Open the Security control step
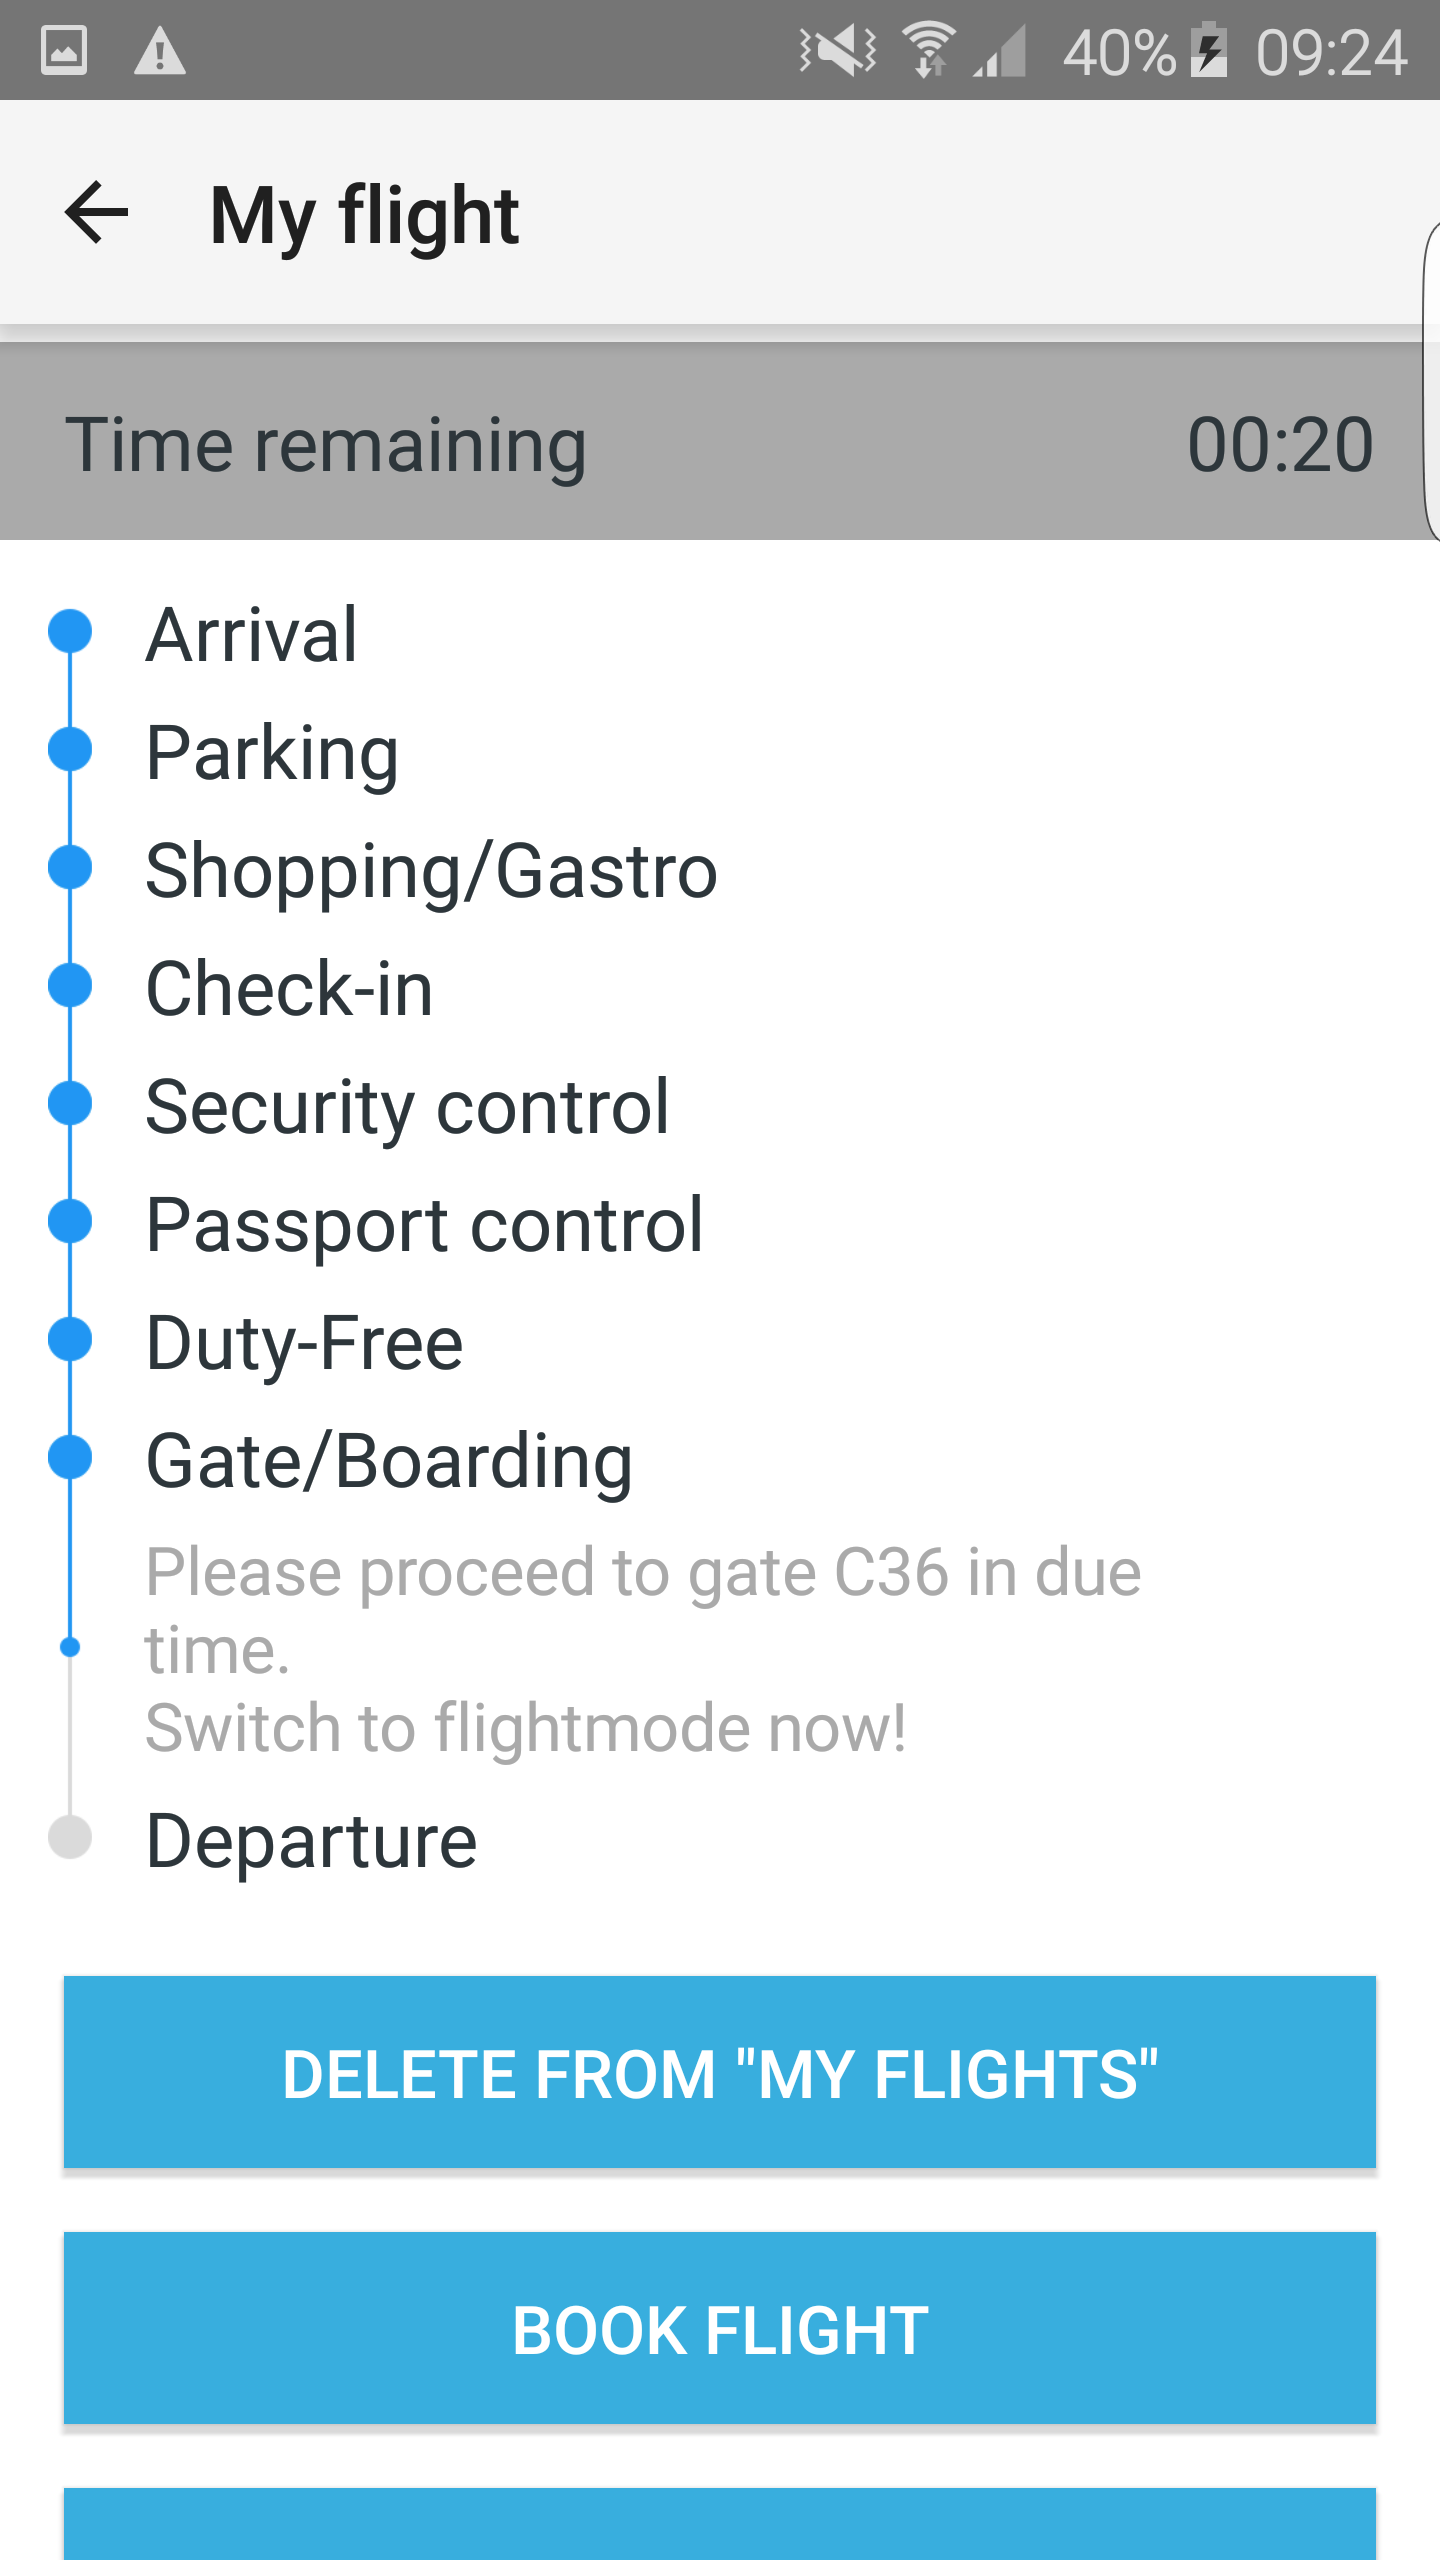Screen dimensions: 1440x2560 [407, 1106]
